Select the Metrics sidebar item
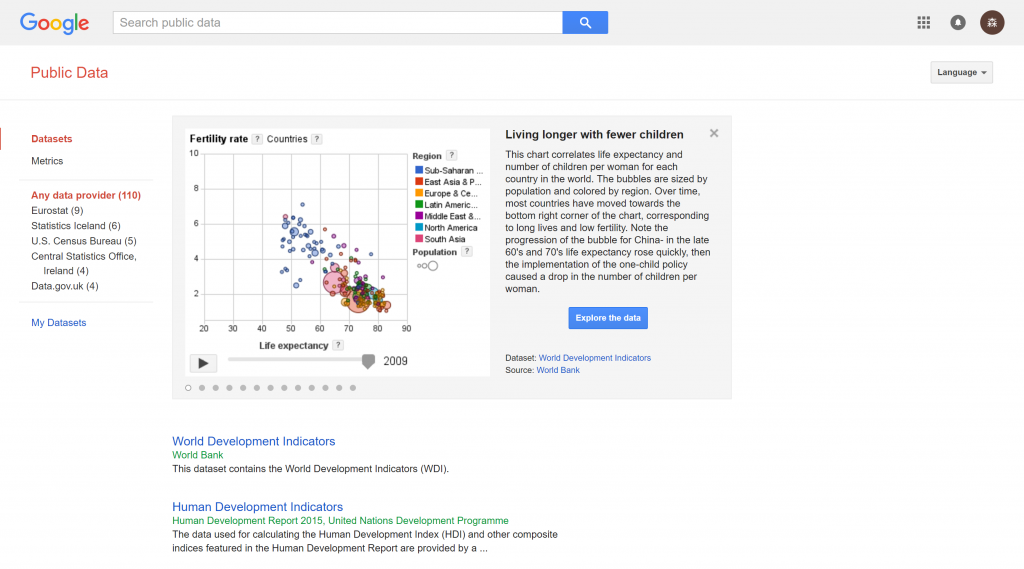The width and height of the screenshot is (1024, 569). click(x=47, y=161)
